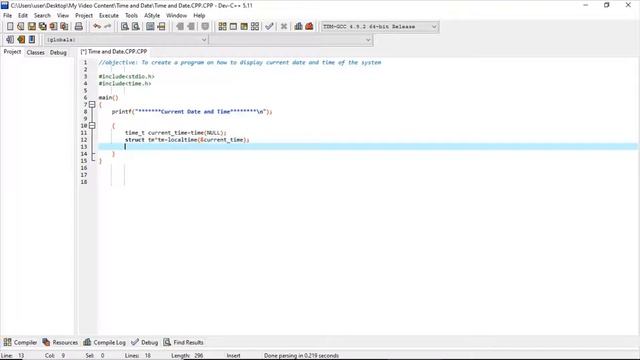
Task: Stop execution using X icon
Action: coord(284,27)
